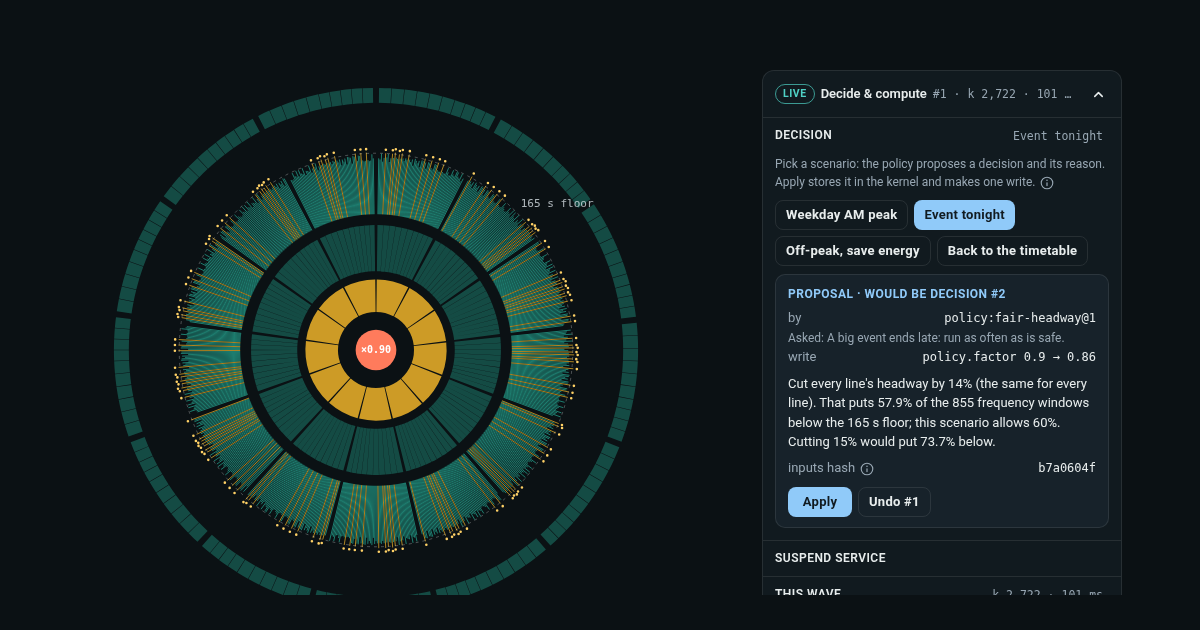This screenshot has width=1200, height=630.
Task: Select the Weekday AM peak scenario
Action: 841,215
